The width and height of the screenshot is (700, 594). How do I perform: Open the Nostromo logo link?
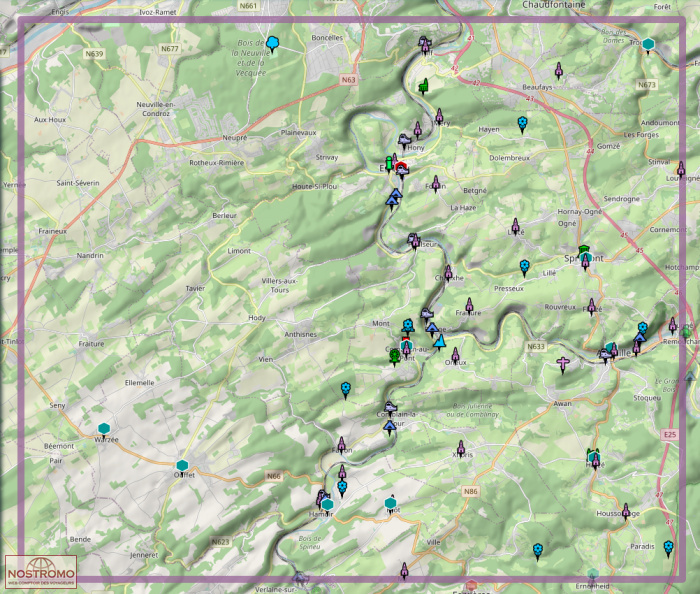[x=41, y=572]
